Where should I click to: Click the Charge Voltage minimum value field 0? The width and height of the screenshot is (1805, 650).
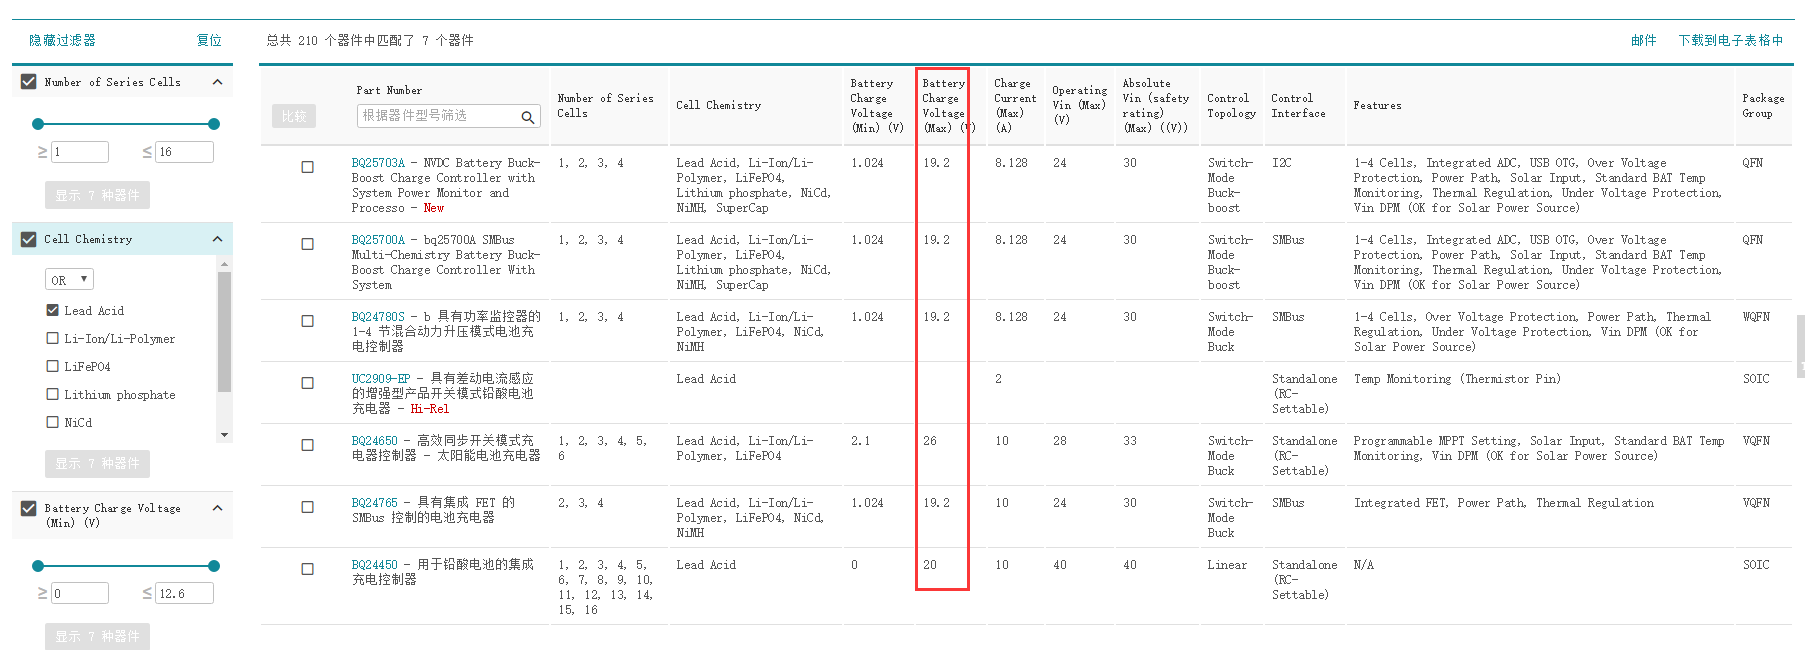coord(80,593)
